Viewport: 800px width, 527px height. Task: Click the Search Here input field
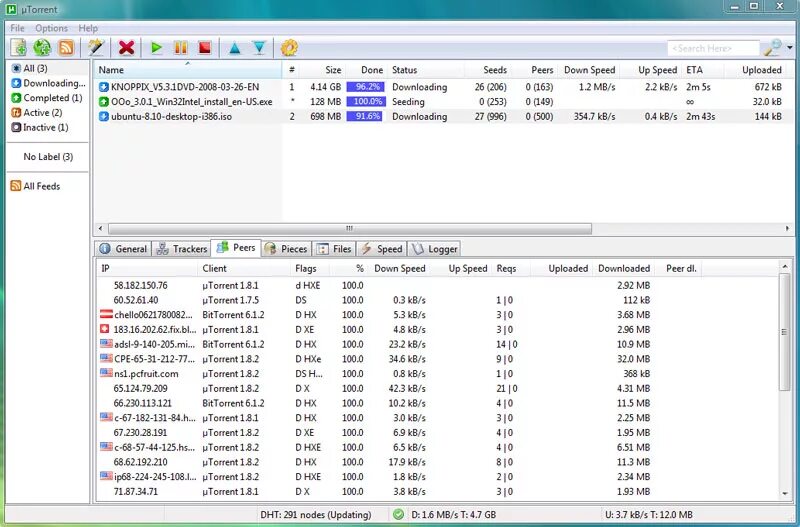[713, 48]
